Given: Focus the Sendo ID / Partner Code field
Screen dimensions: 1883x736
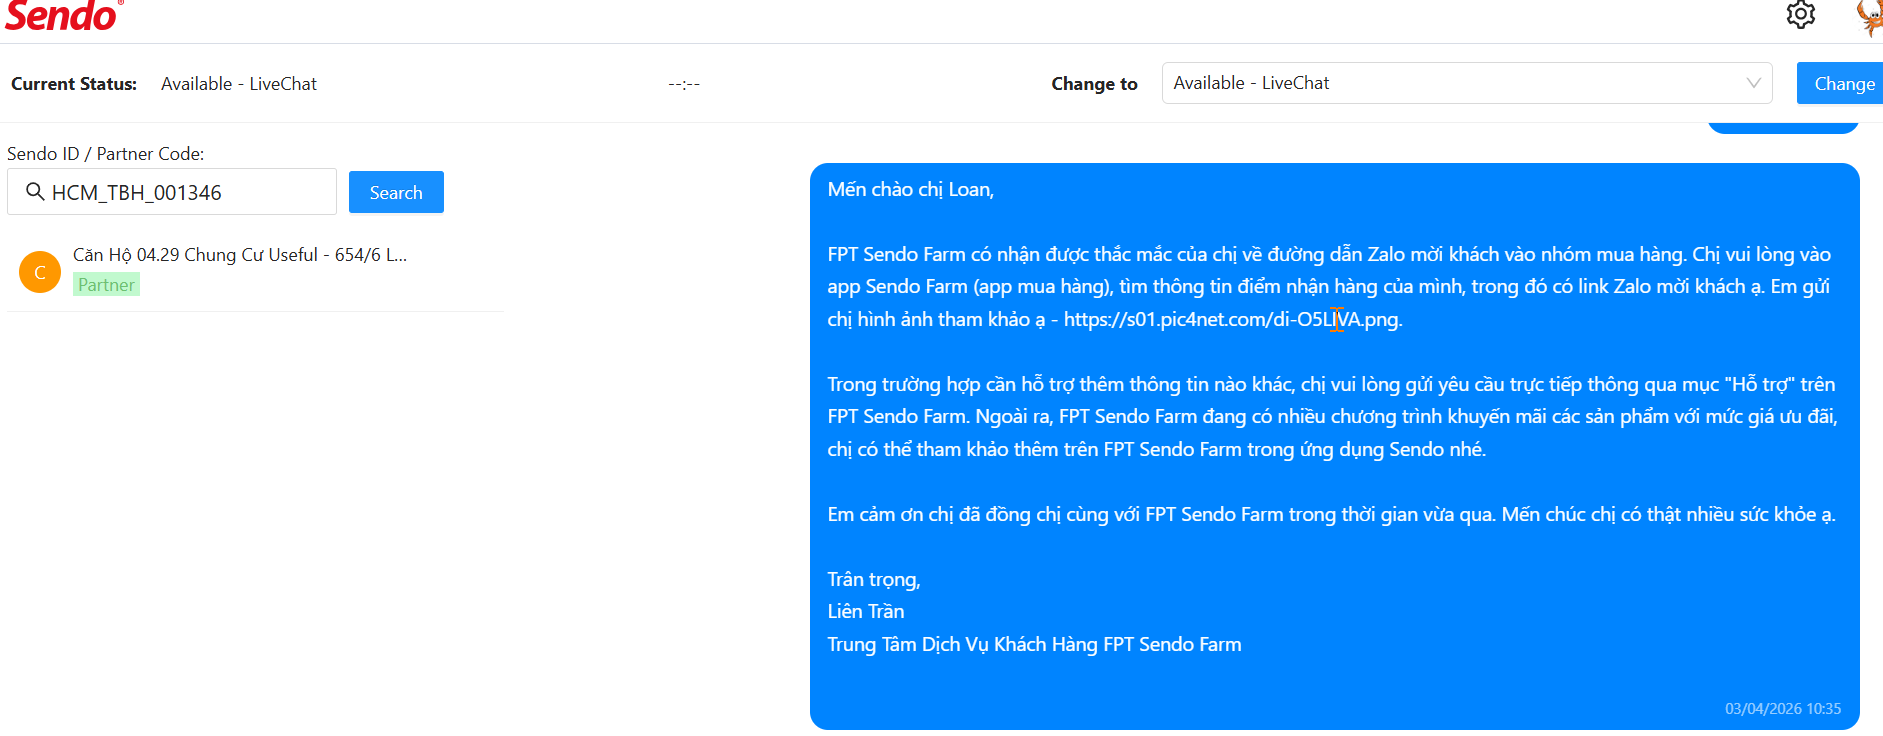Looking at the screenshot, I should click(x=172, y=192).
